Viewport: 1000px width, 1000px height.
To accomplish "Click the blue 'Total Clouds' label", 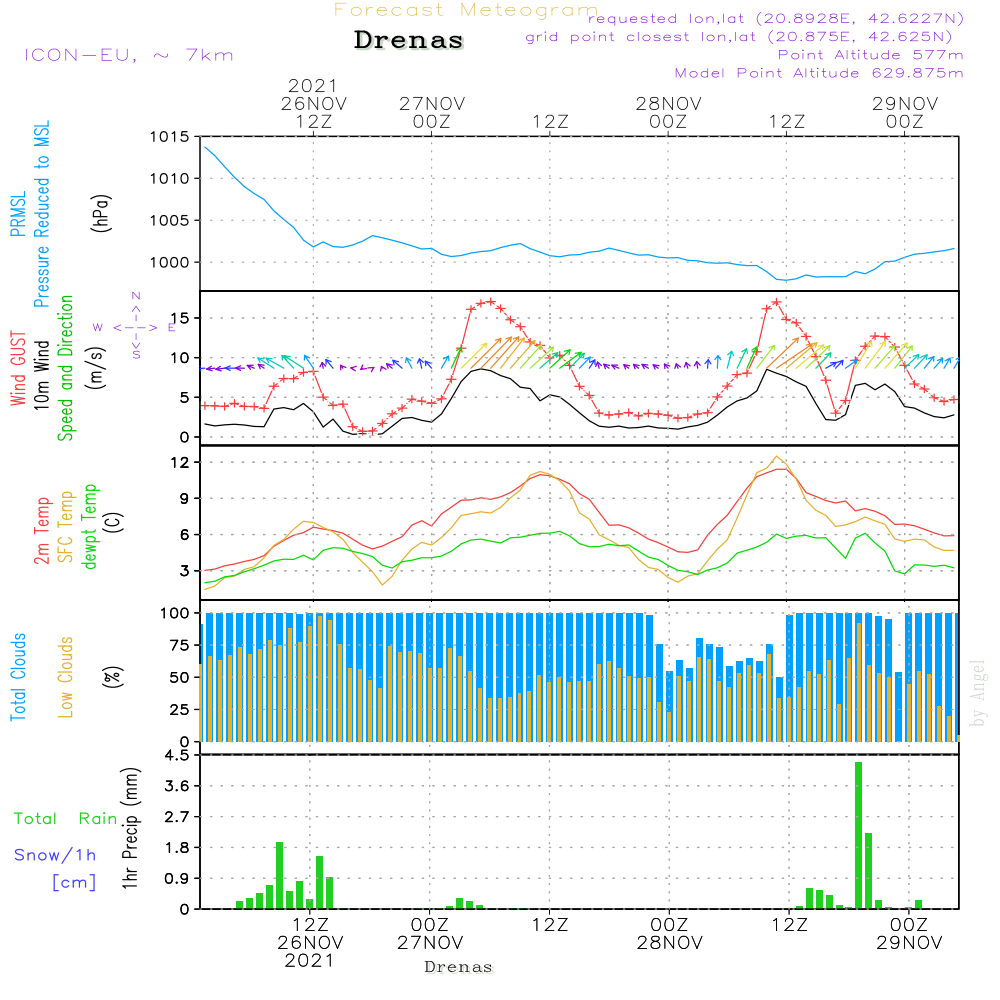I will point(18,677).
